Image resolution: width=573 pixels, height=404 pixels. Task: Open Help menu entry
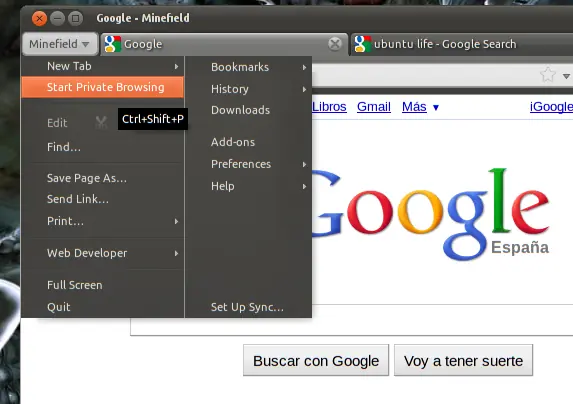(248, 186)
